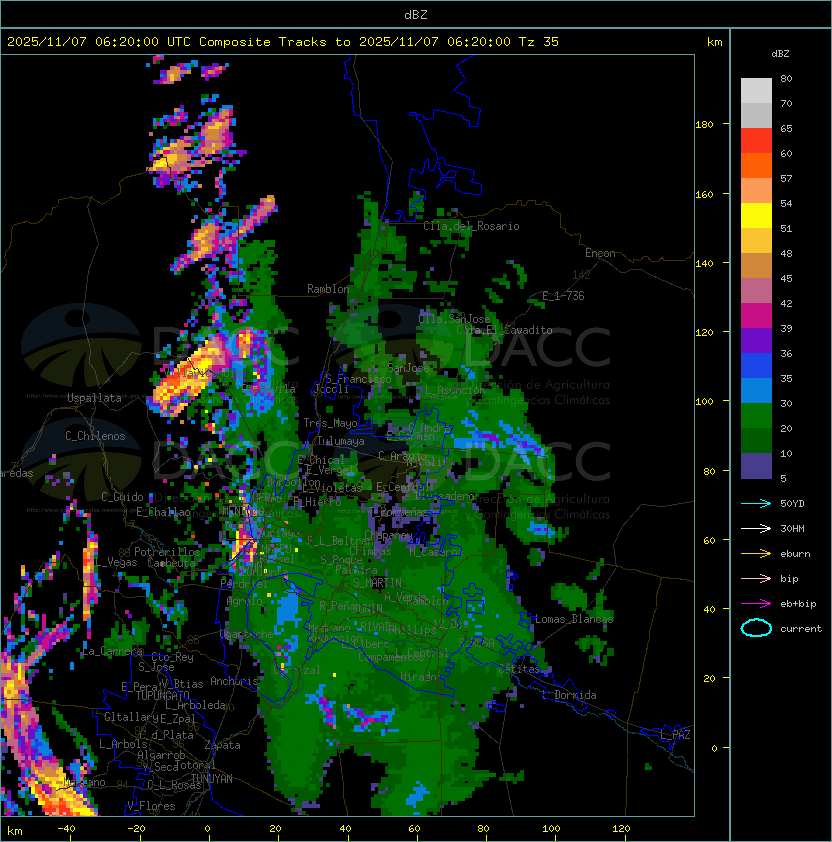Click the Anchoris label
The height and width of the screenshot is (842, 832).
[234, 681]
